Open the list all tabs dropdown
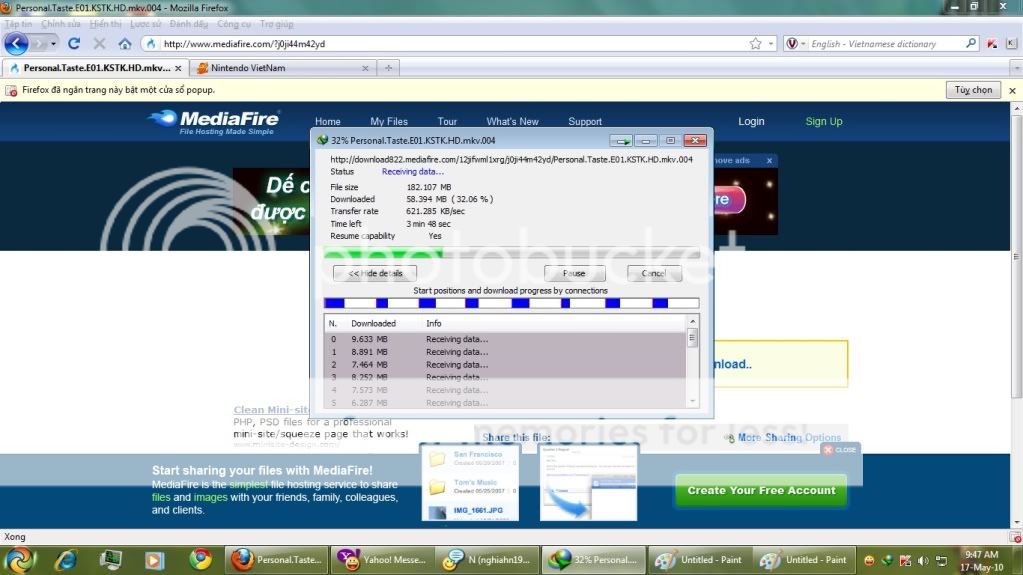The width and height of the screenshot is (1023, 575). pos(1016,68)
